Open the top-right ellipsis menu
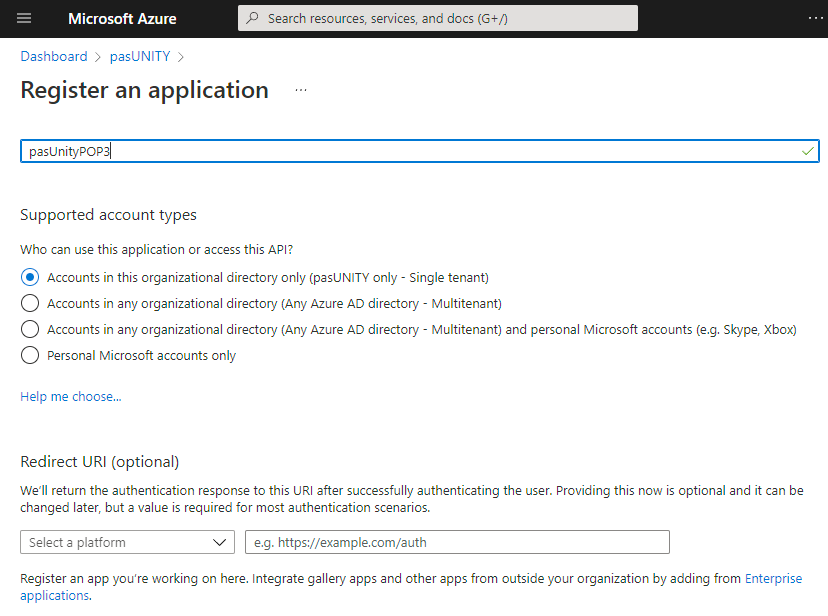The image size is (828, 616). (x=815, y=18)
